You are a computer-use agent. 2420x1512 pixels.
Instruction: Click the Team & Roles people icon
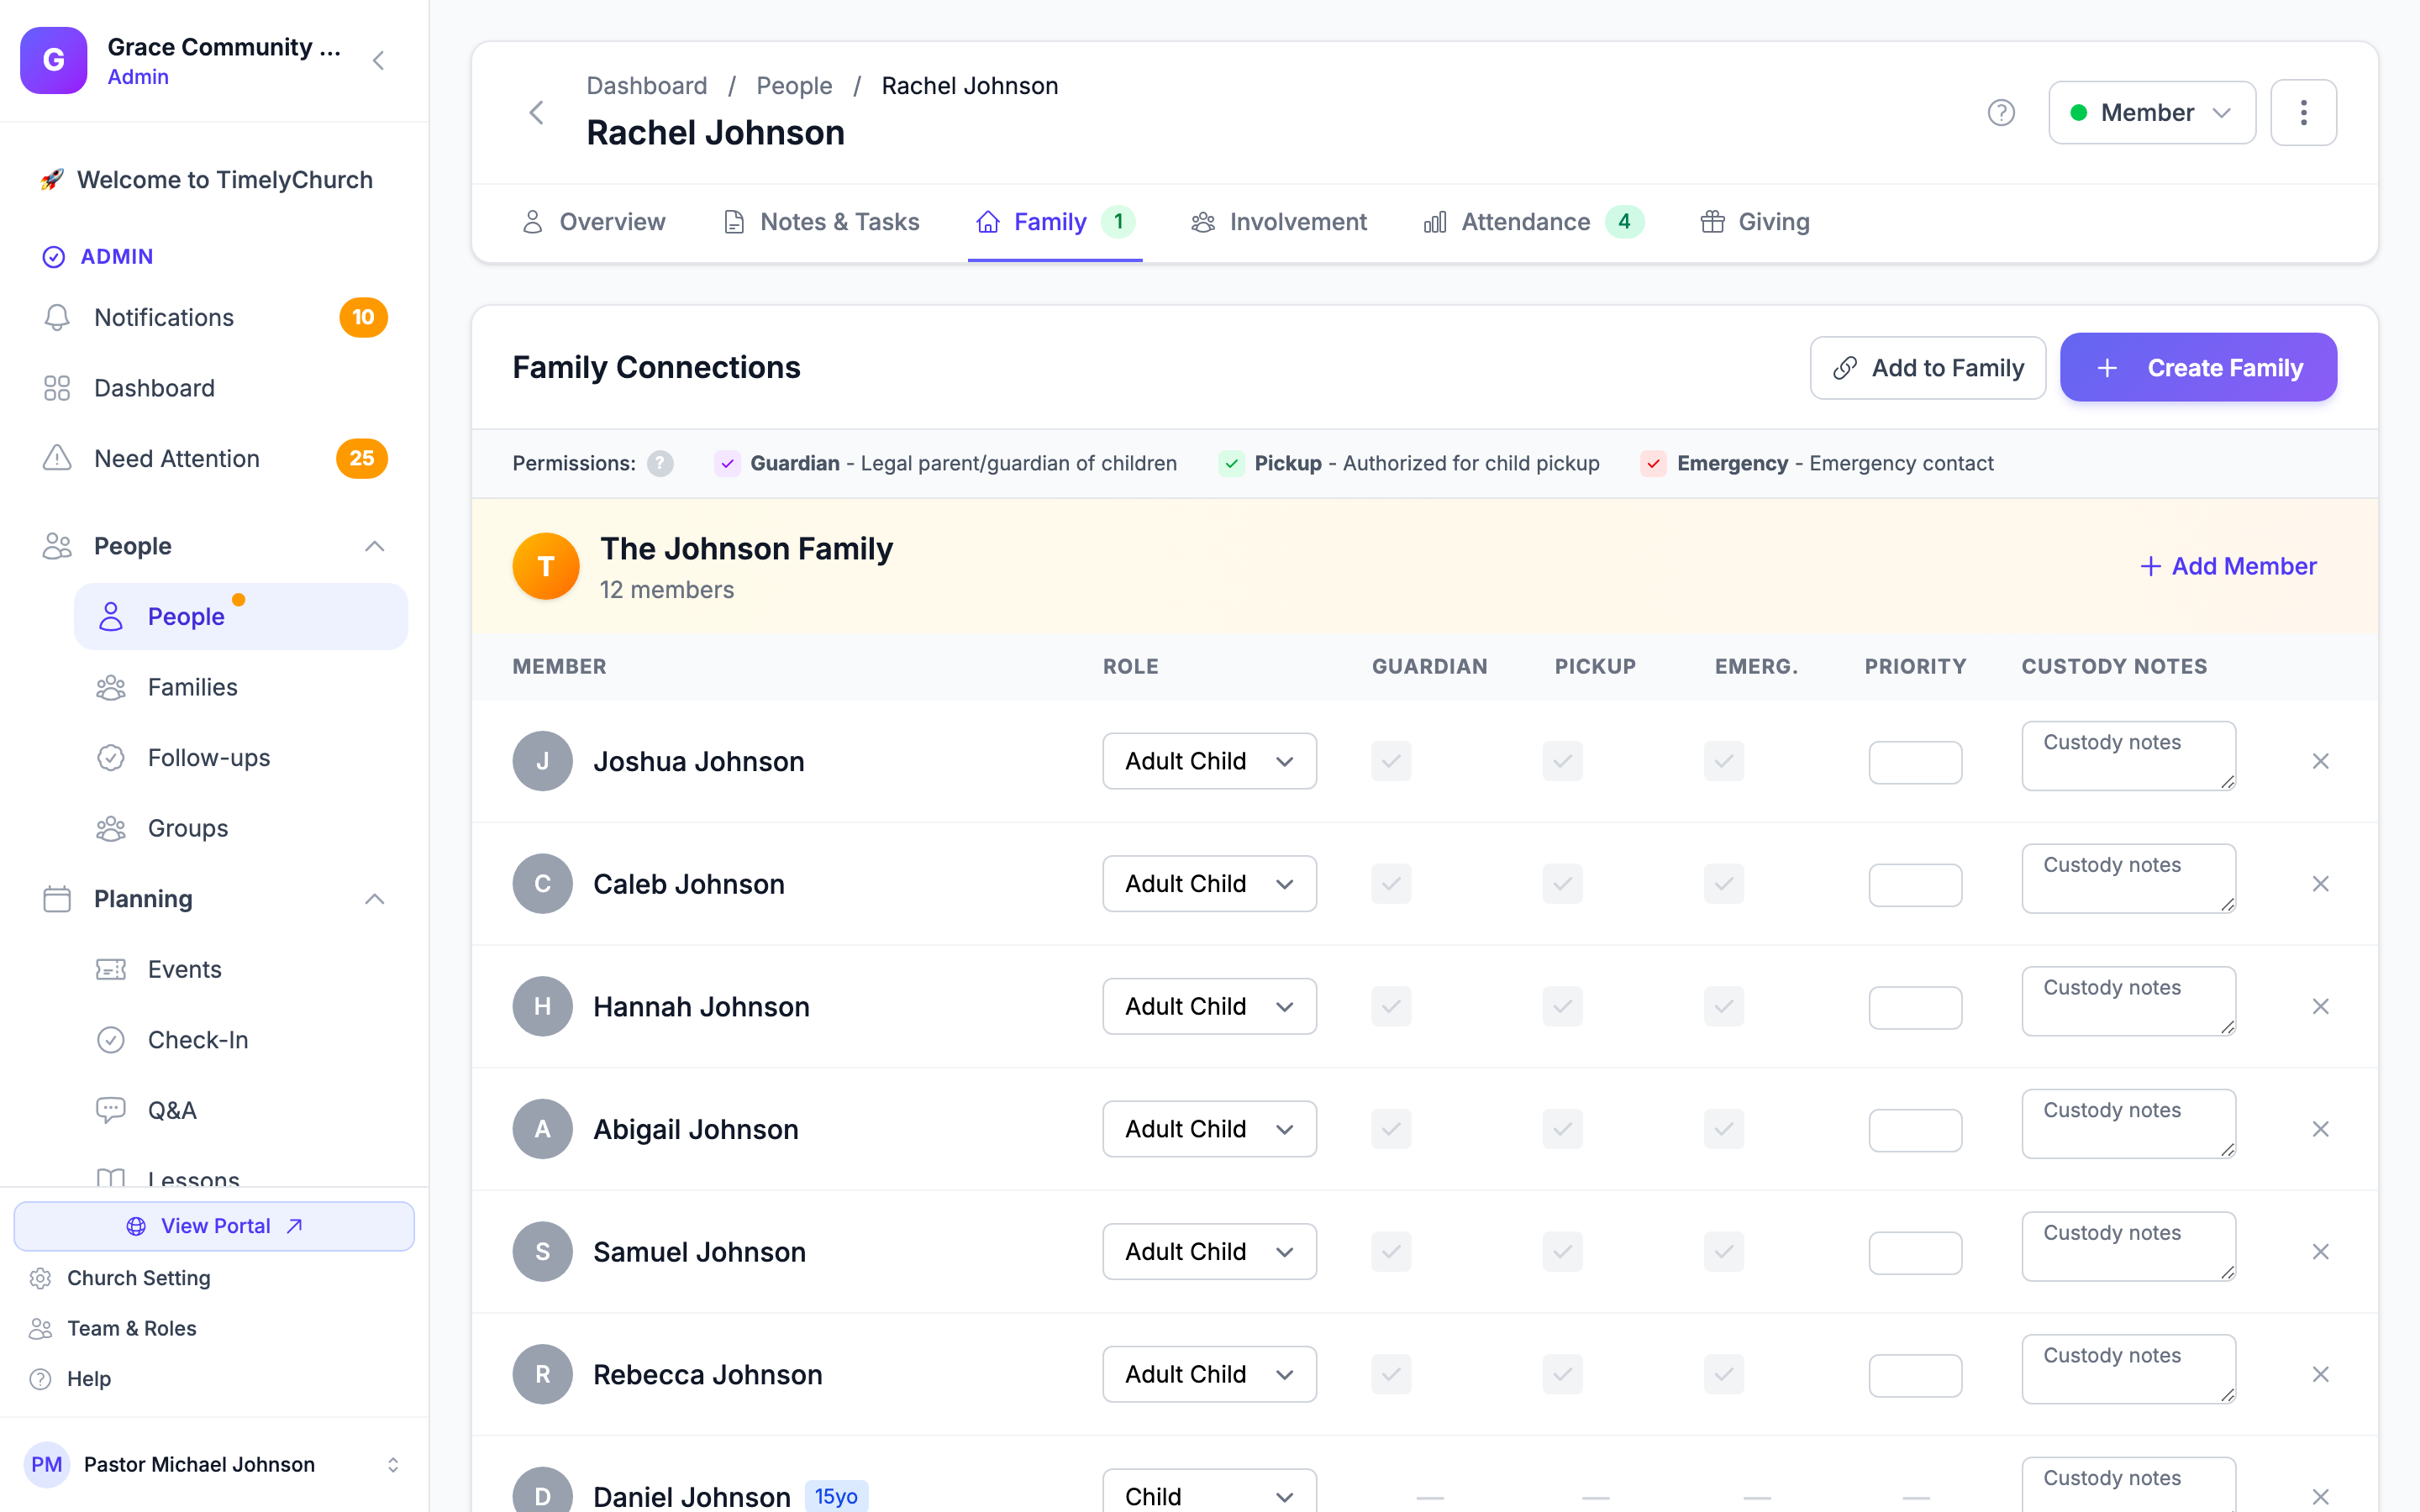(41, 1328)
